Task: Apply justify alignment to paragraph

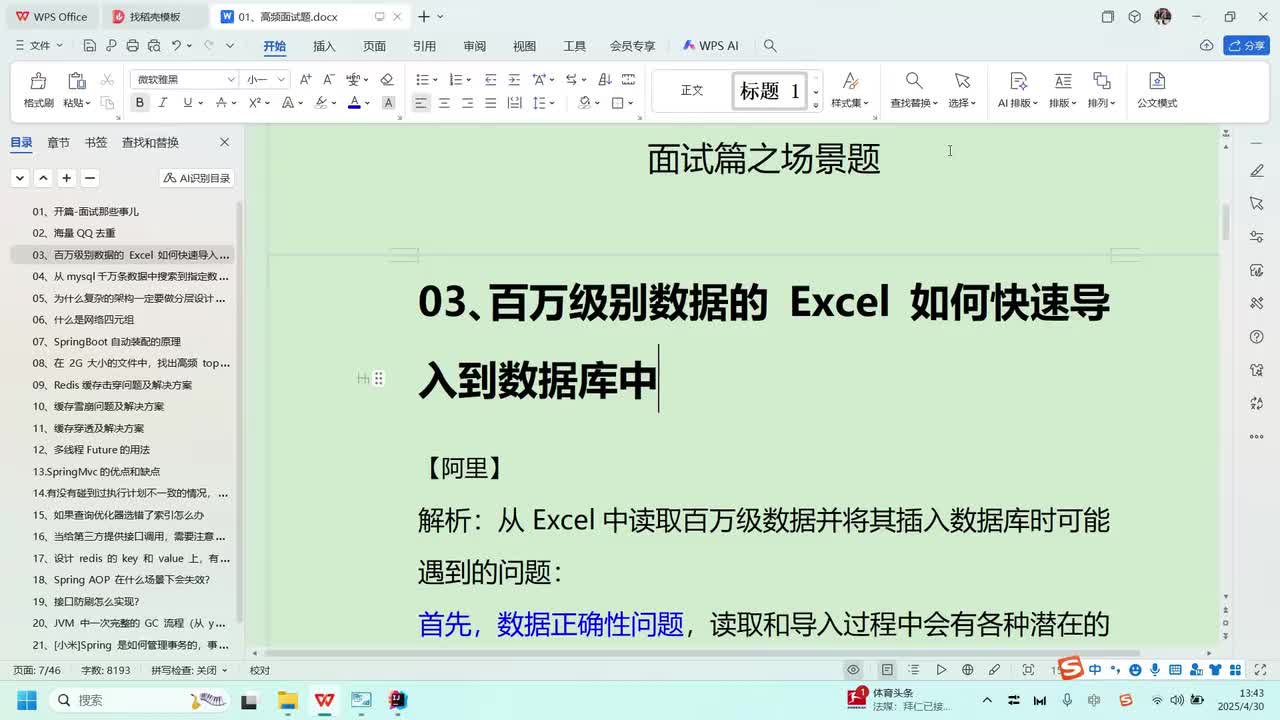Action: 490,103
